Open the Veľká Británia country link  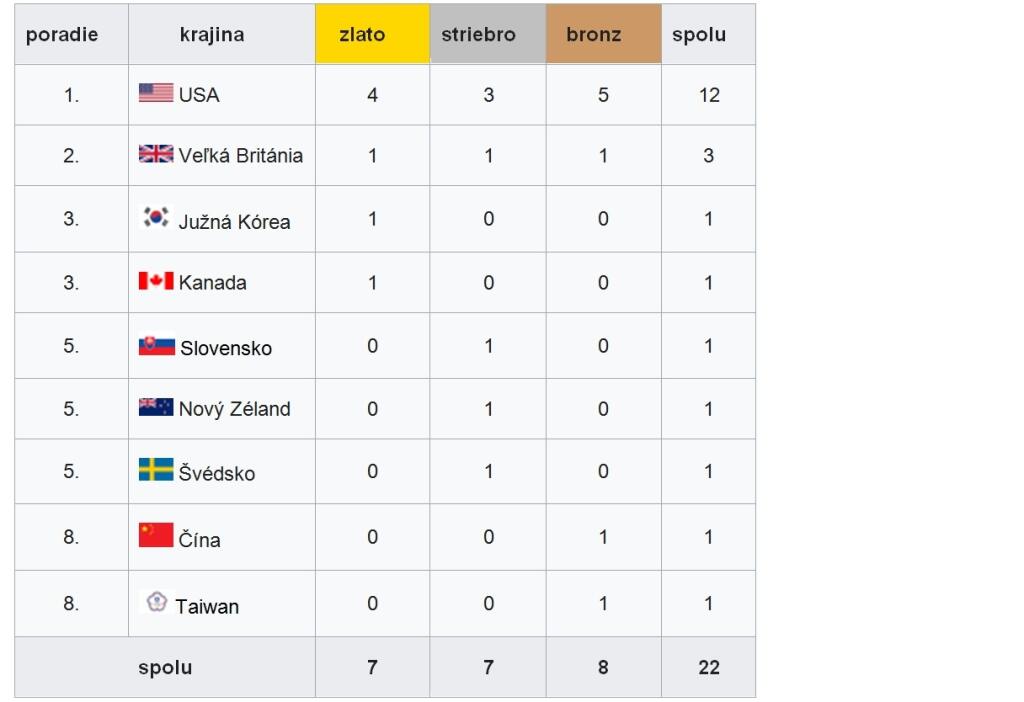click(240, 155)
